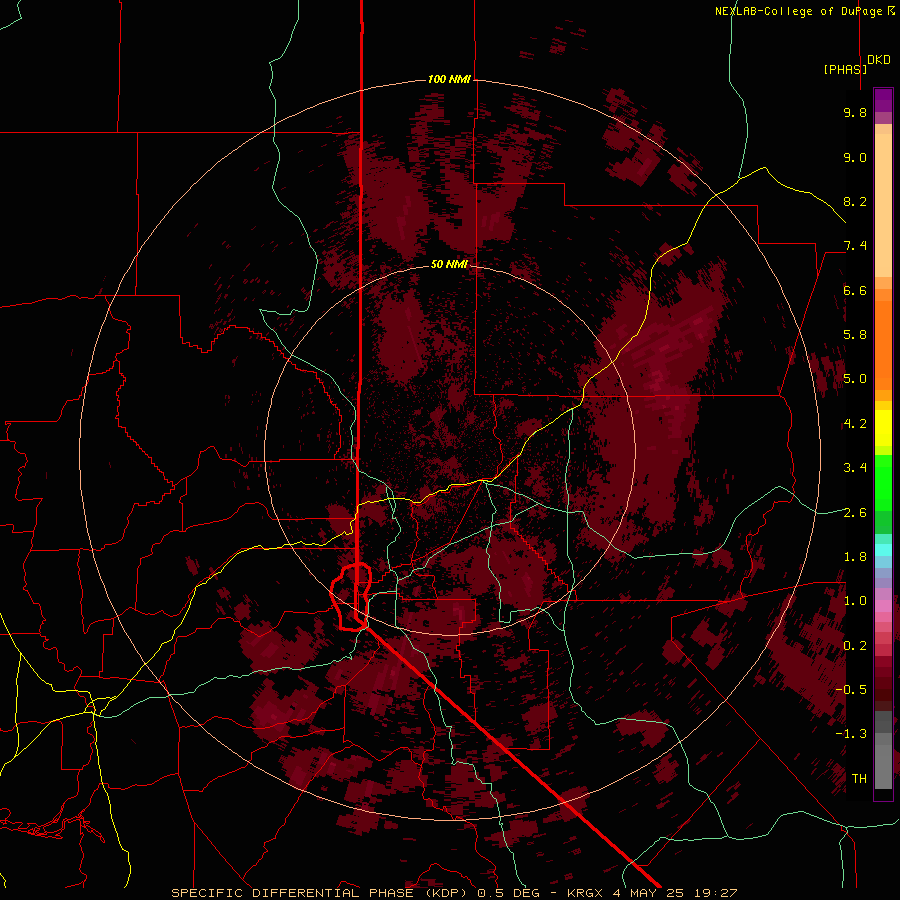Image resolution: width=900 pixels, height=900 pixels.
Task: Click the 4 MAY 25 19:27 timestamp
Action: (x=675, y=893)
